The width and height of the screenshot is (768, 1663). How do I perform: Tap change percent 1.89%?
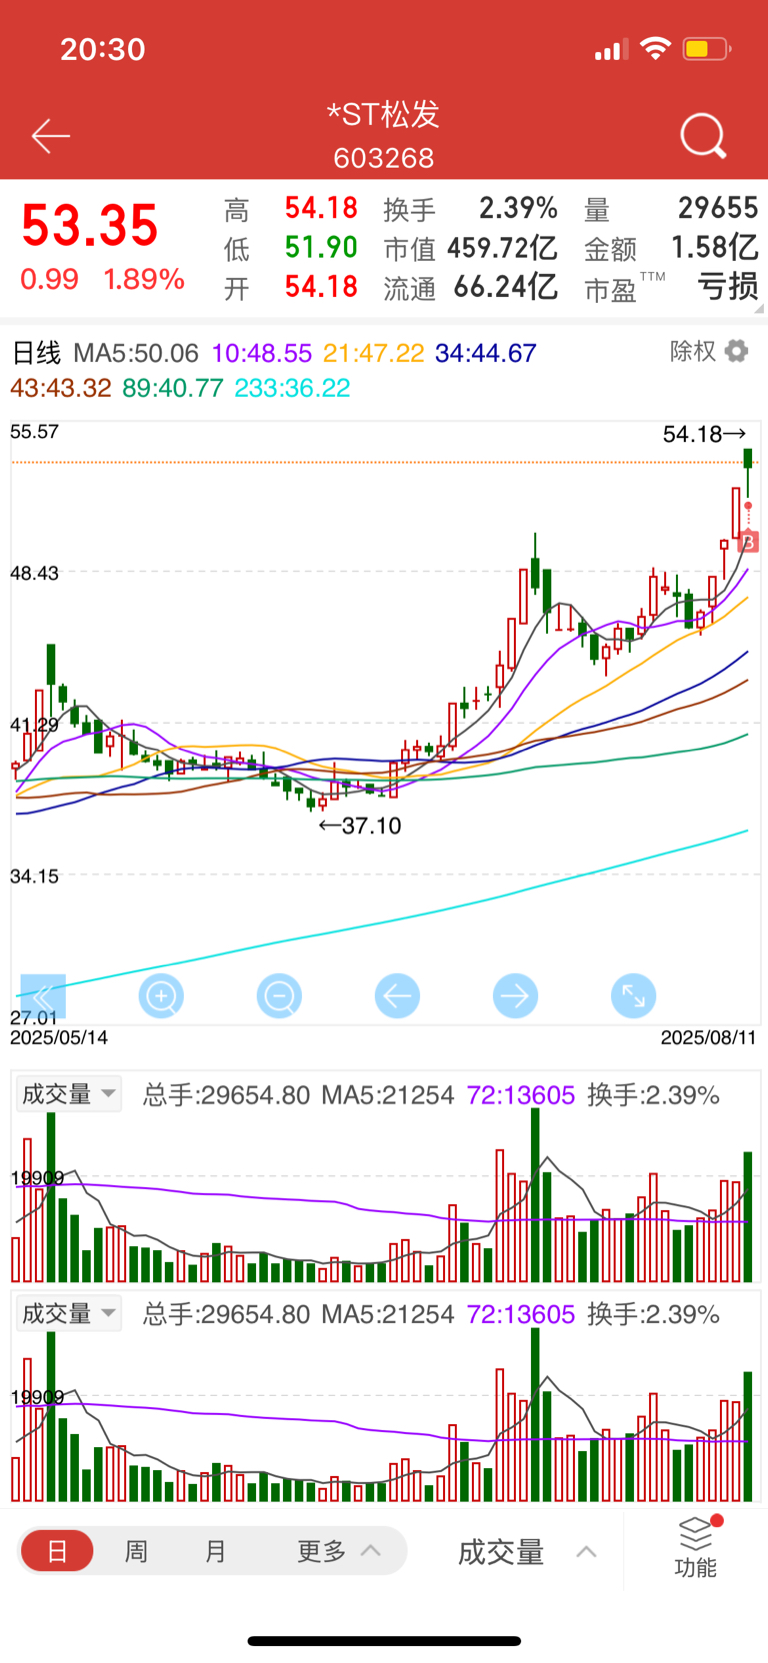[x=144, y=279]
